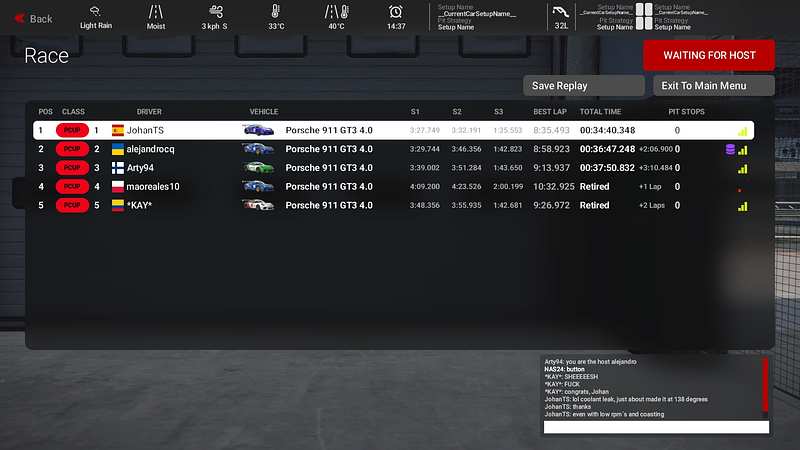The width and height of the screenshot is (800, 450).
Task: Click best lap 9:26.972
Action: [552, 205]
